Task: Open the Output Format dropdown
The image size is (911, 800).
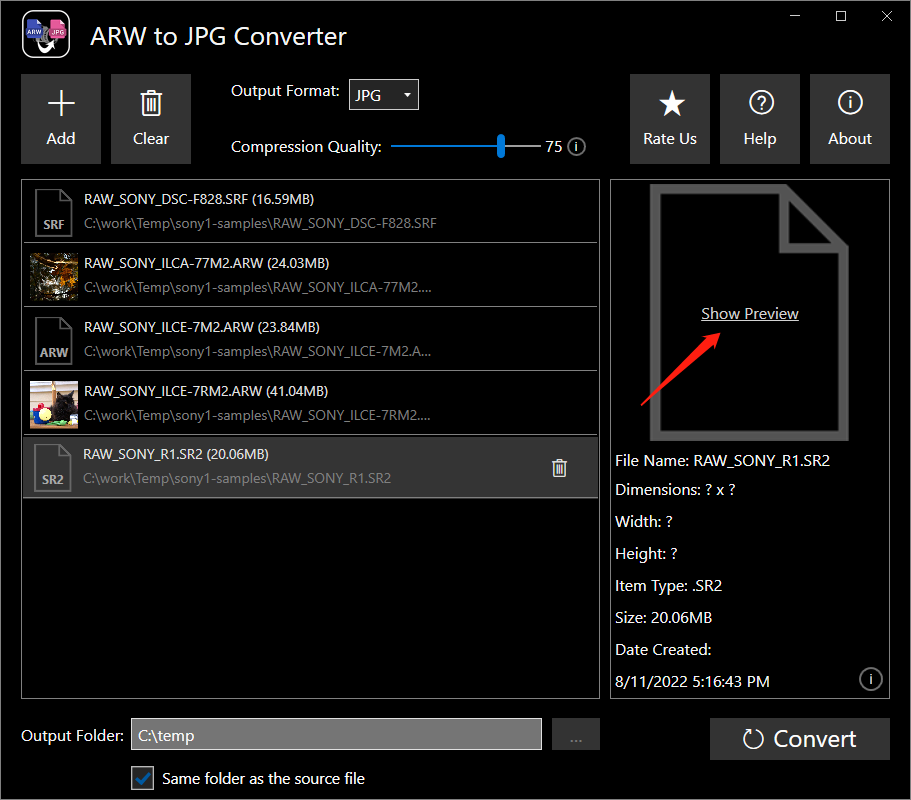Action: pos(383,95)
